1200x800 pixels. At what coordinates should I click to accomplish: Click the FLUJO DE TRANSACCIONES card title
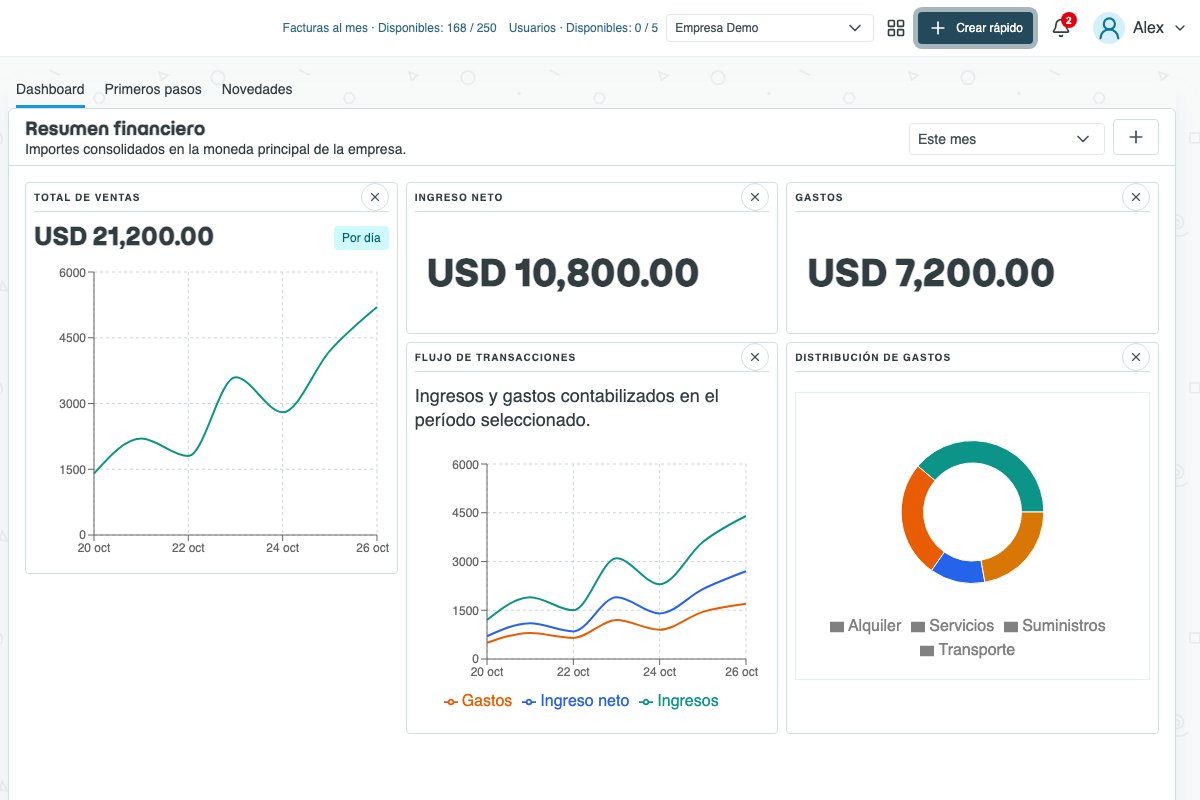tap(495, 357)
